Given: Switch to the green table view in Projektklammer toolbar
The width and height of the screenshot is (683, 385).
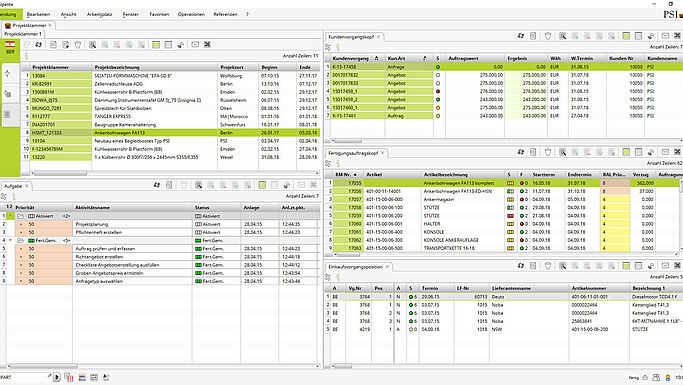Looking at the screenshot, I should click(x=156, y=45).
